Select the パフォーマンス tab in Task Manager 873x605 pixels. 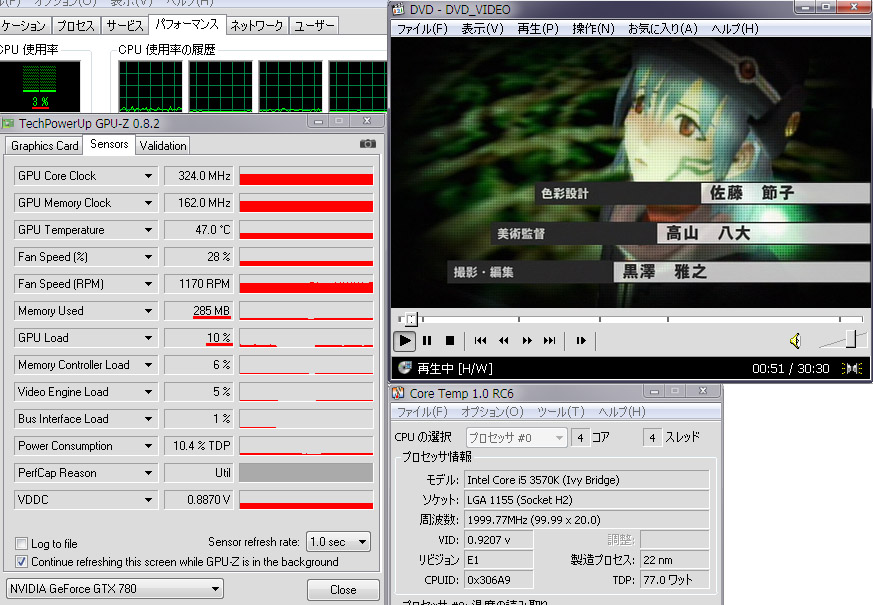pyautogui.click(x=187, y=24)
